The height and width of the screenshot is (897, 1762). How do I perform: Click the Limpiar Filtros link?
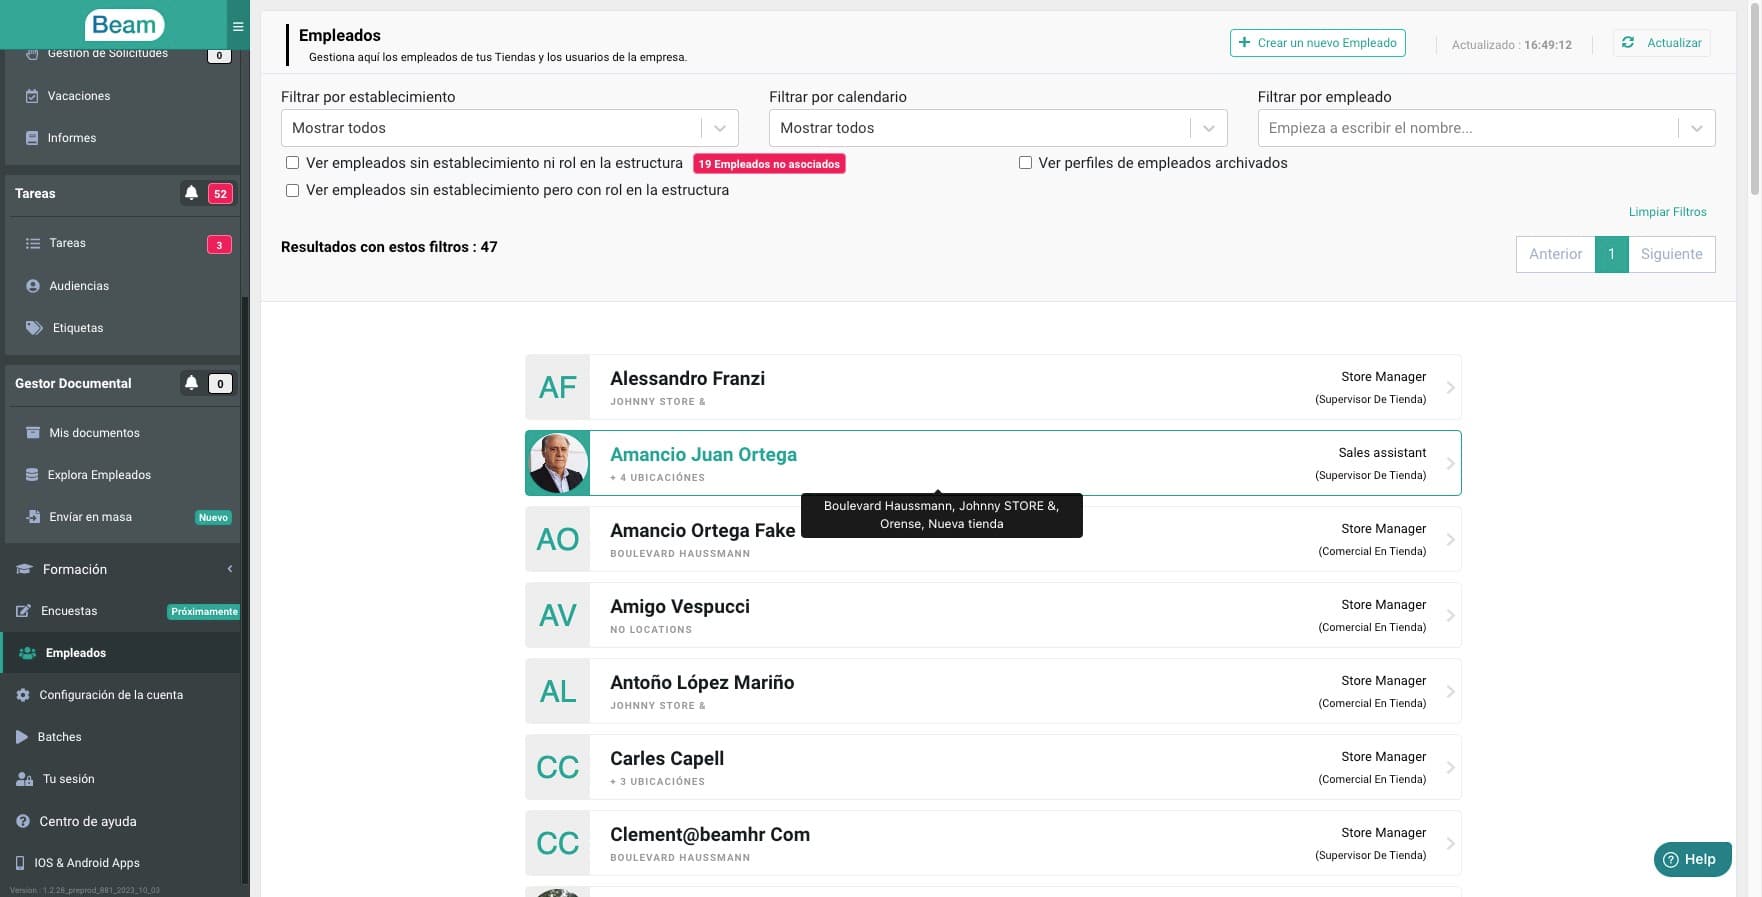pyautogui.click(x=1668, y=212)
